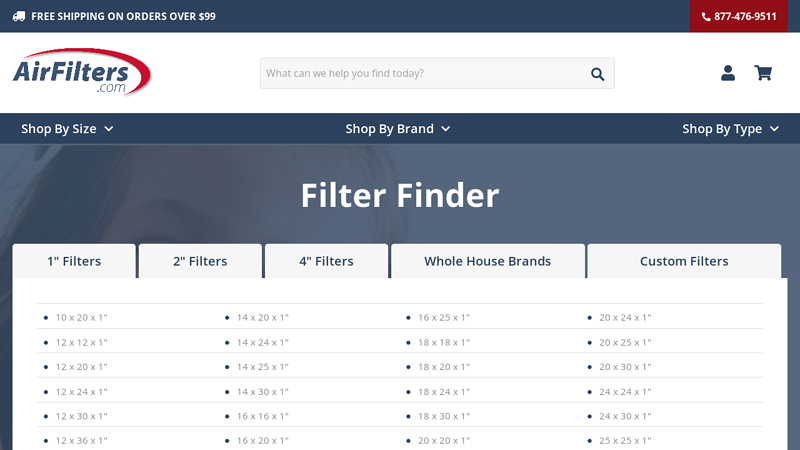This screenshot has width=800, height=450.
Task: Click 'Free Shipping on Orders Over $99' banner text
Action: [123, 16]
